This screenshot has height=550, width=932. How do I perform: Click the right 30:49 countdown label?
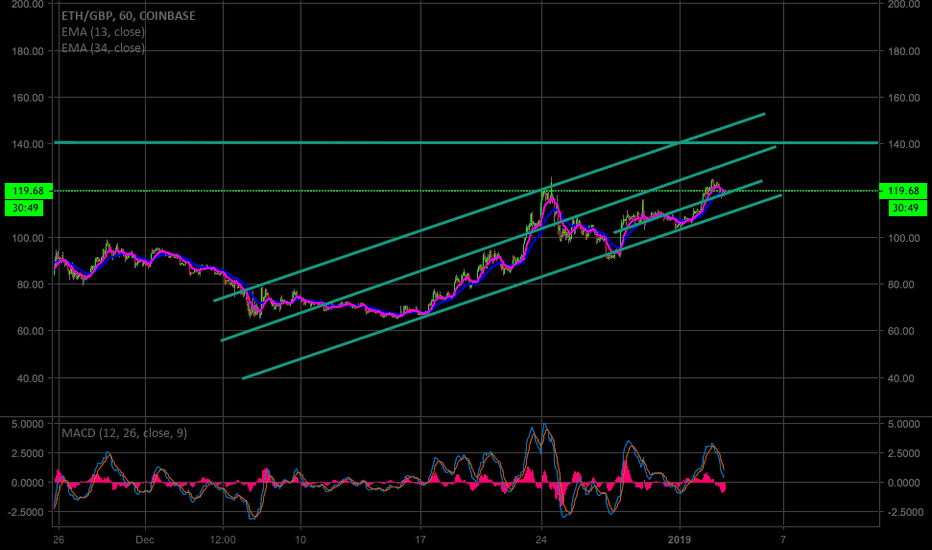[x=908, y=208]
